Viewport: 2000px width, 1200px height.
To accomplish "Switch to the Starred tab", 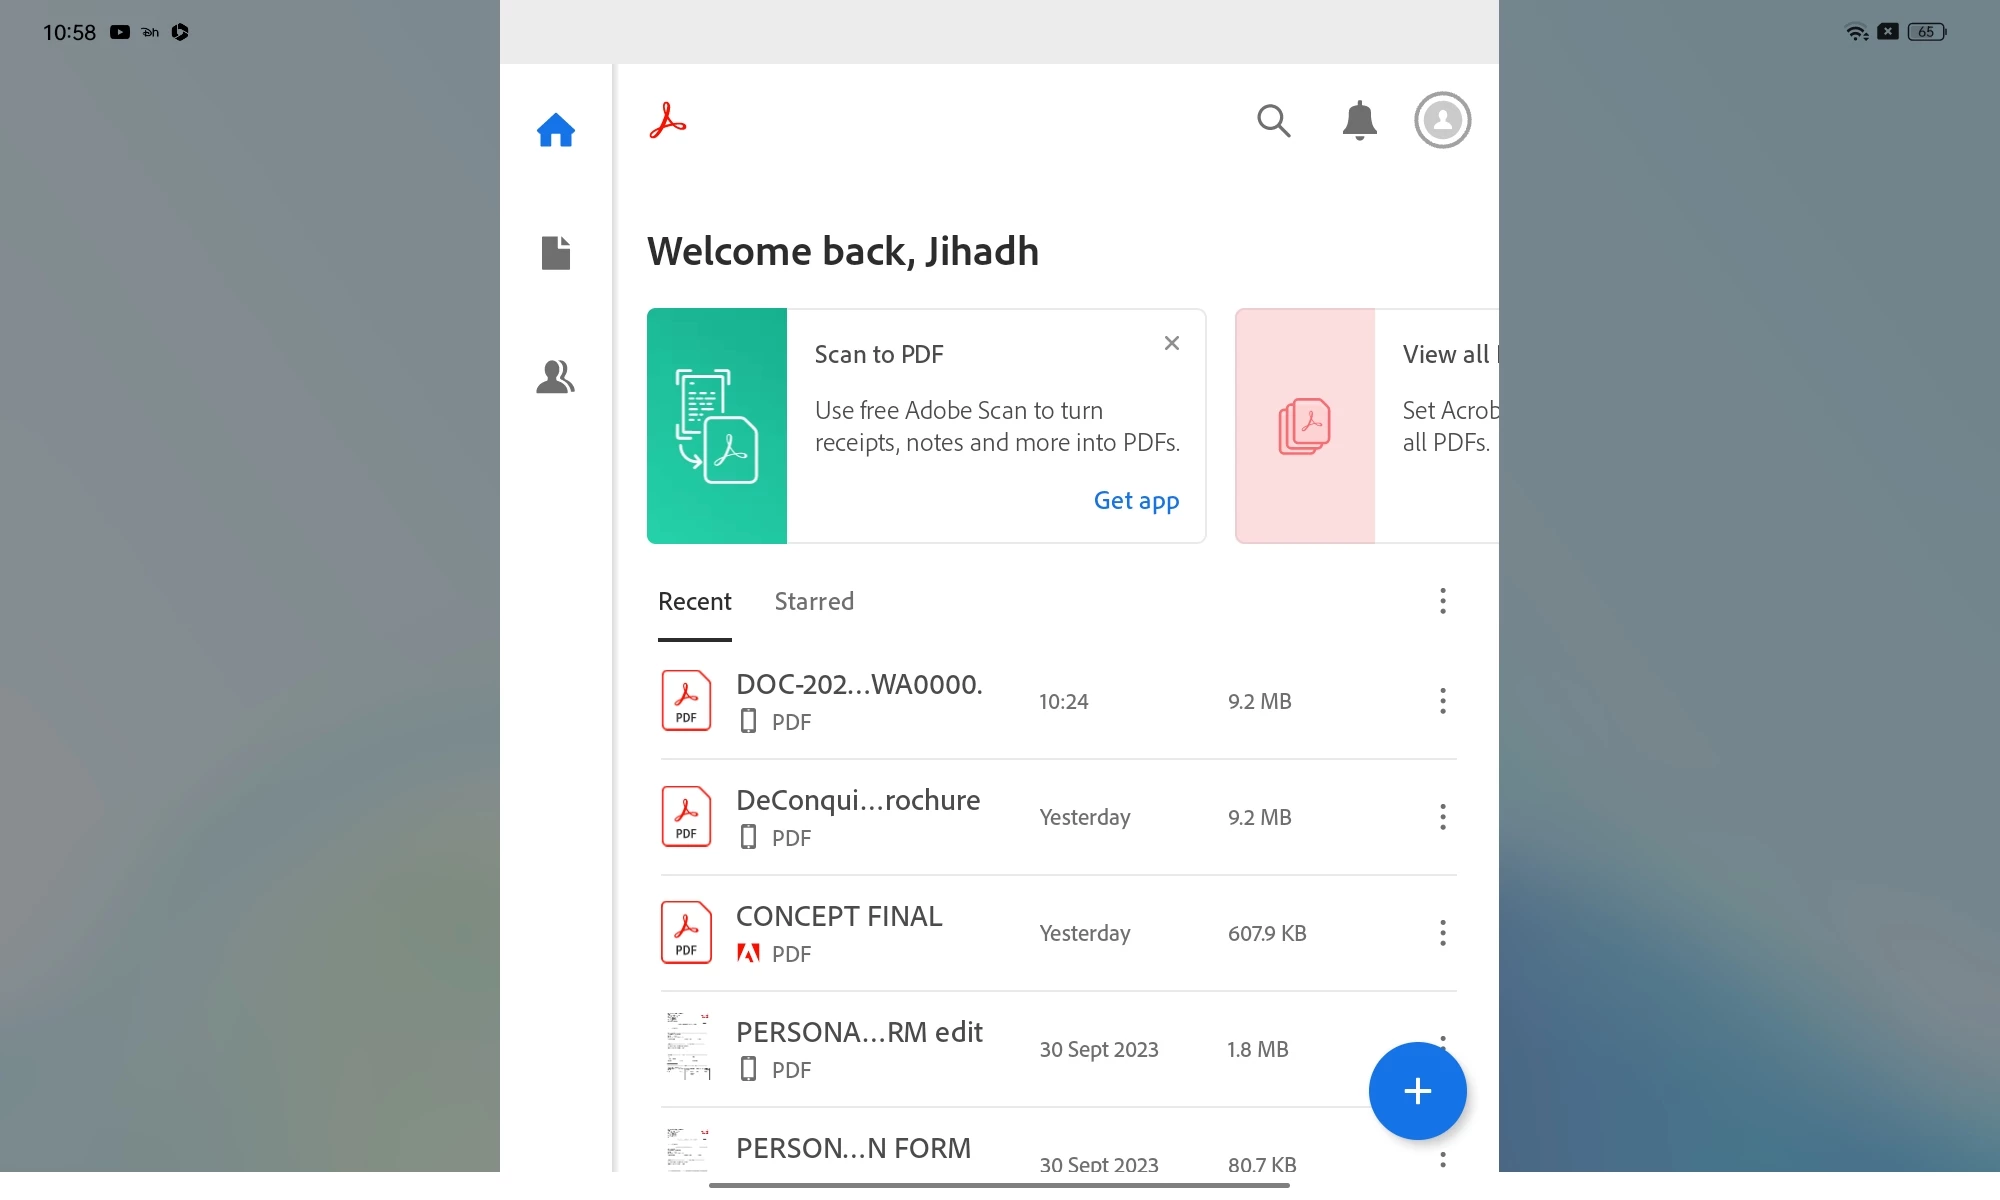I will pyautogui.click(x=814, y=601).
